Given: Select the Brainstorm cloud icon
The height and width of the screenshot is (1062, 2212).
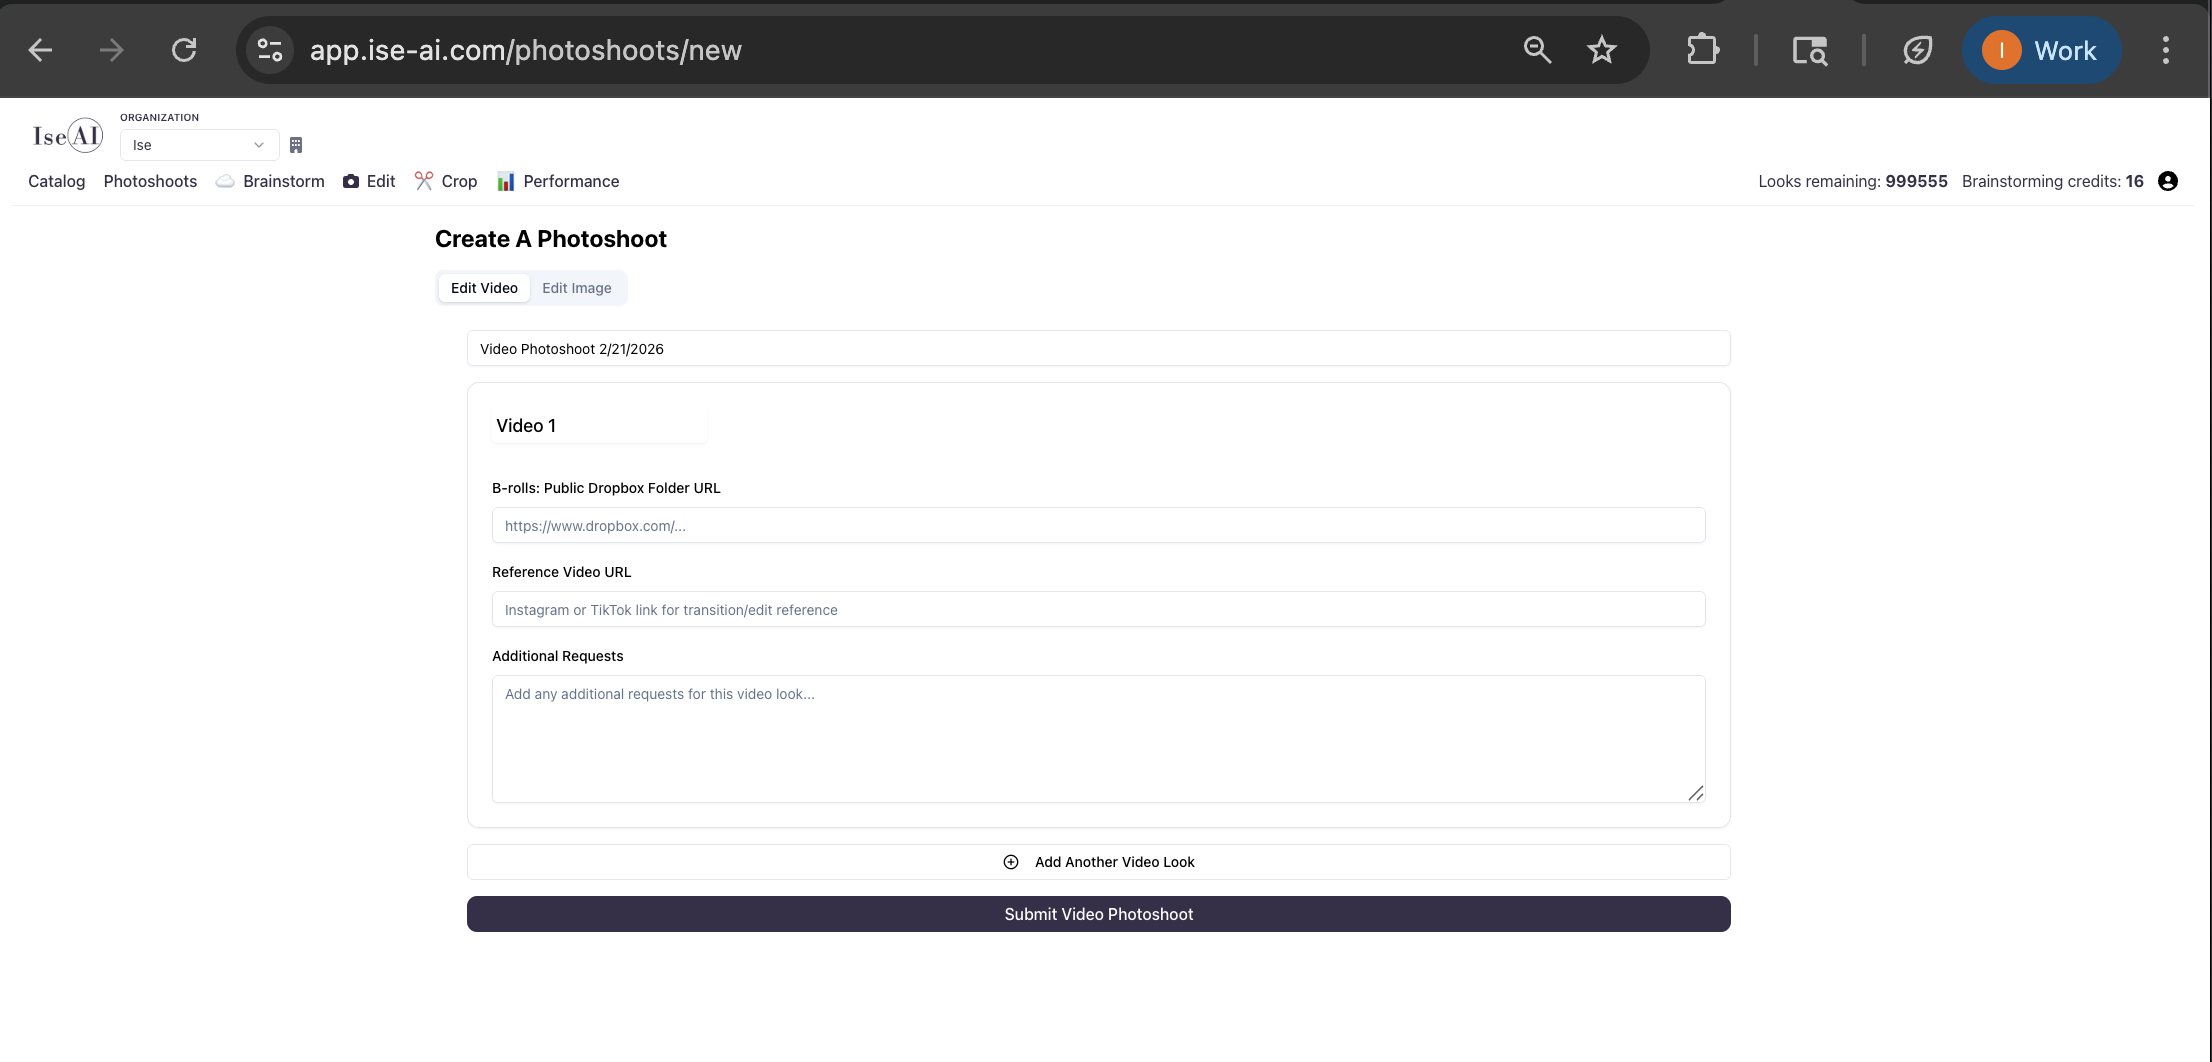Looking at the screenshot, I should [x=224, y=181].
